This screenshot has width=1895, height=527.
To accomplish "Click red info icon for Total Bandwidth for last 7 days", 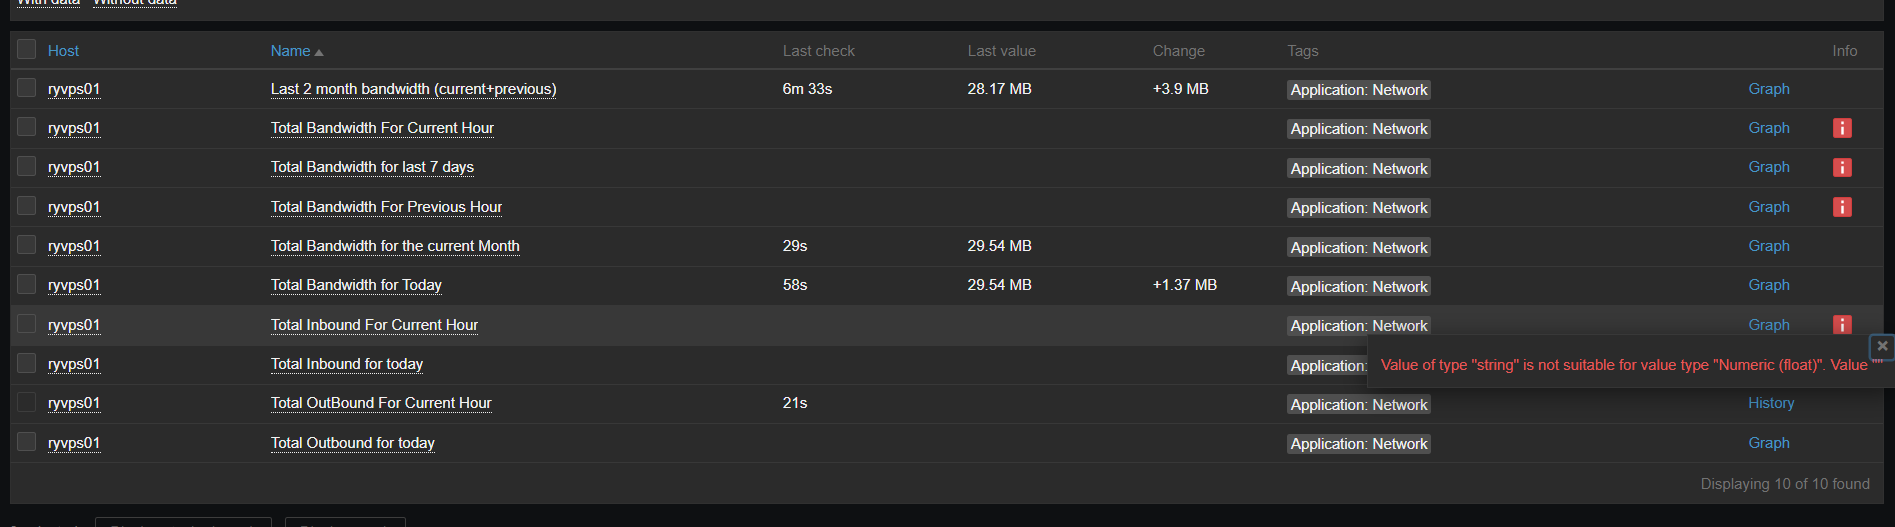I will coord(1842,167).
